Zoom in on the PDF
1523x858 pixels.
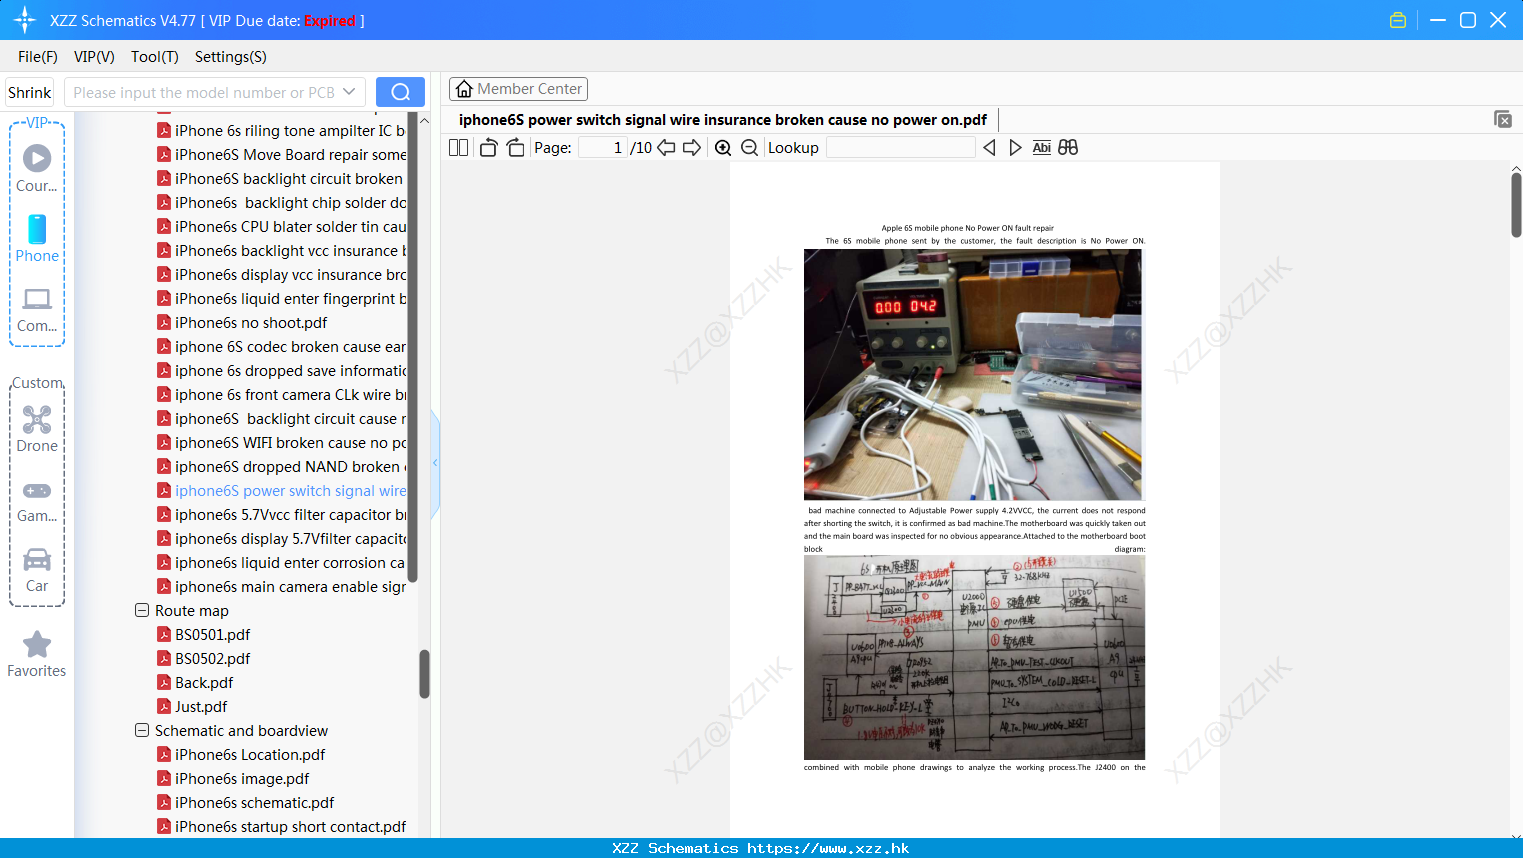(x=723, y=147)
